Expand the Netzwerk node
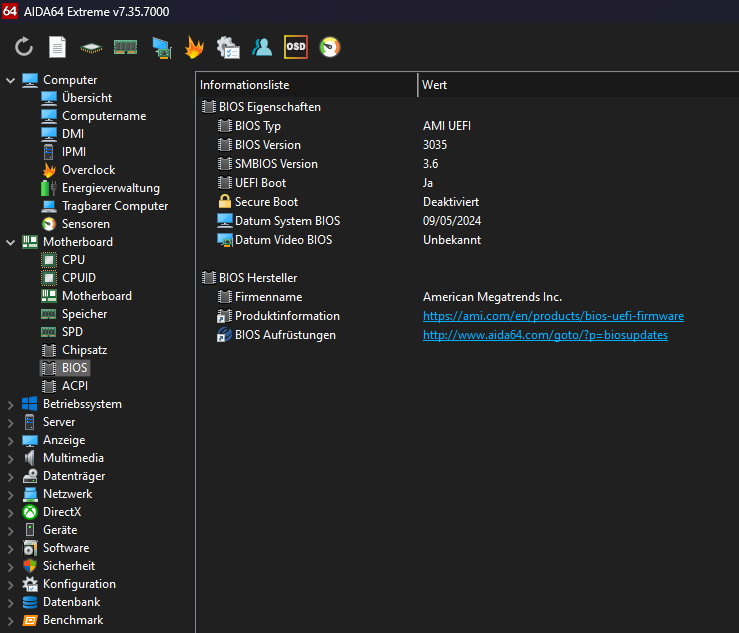739x633 pixels. tap(10, 494)
